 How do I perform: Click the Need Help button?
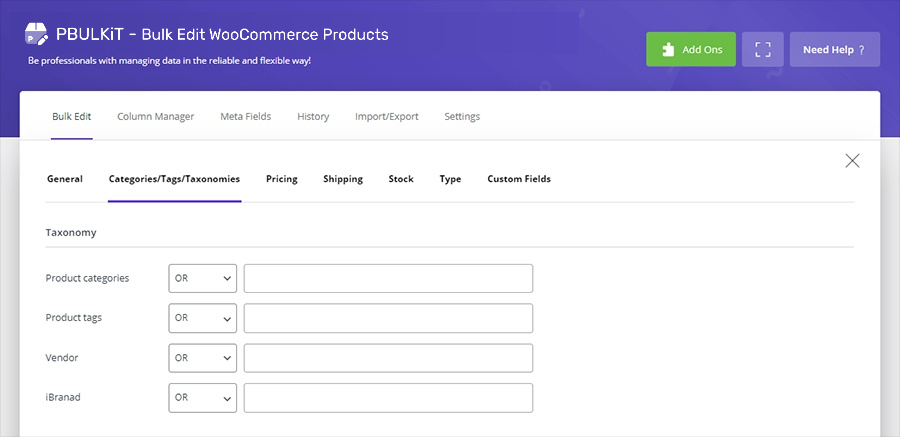pos(835,49)
